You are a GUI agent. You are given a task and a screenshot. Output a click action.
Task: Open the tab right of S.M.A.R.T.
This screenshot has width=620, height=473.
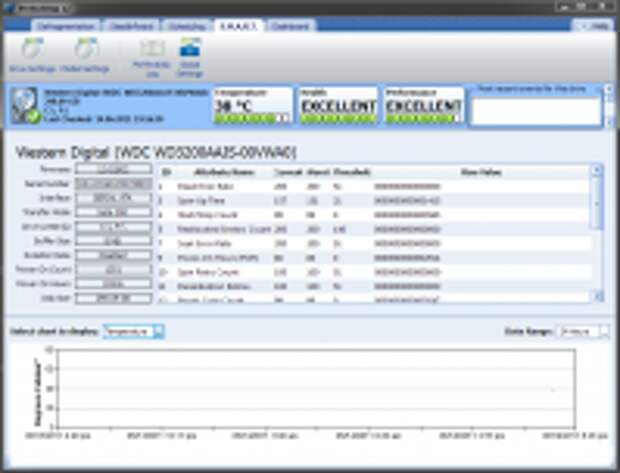click(291, 26)
